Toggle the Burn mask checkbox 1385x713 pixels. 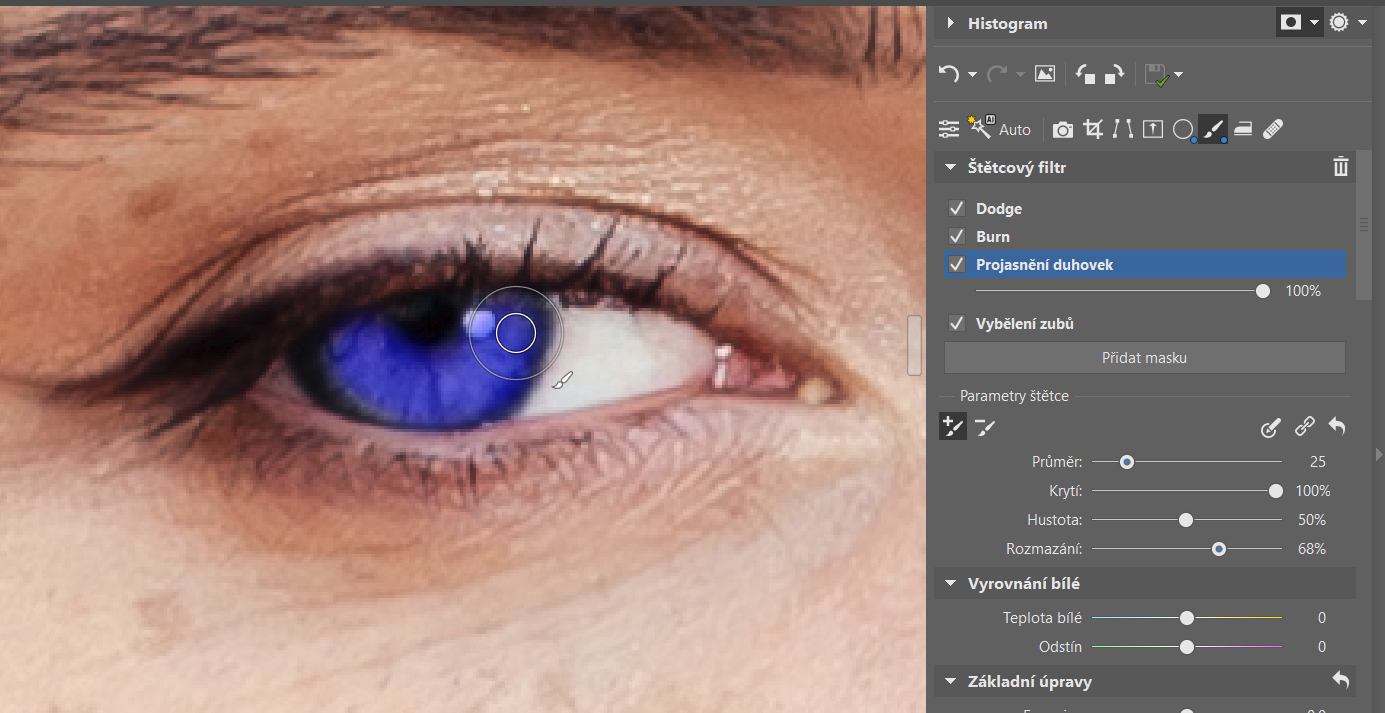957,237
